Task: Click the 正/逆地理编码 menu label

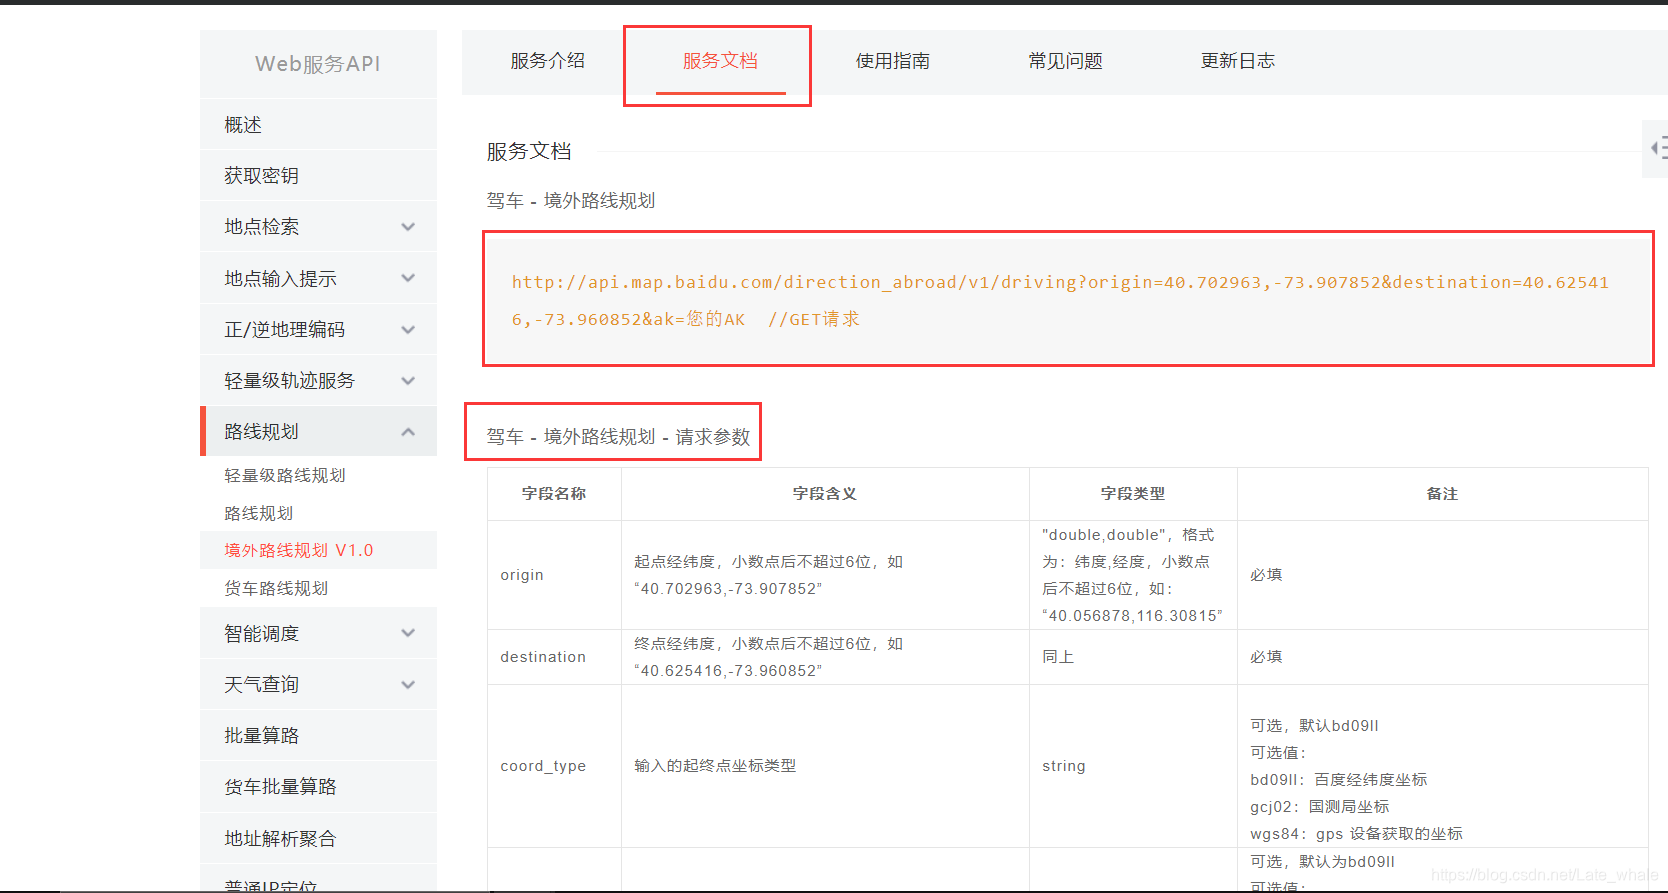Action: [x=285, y=330]
